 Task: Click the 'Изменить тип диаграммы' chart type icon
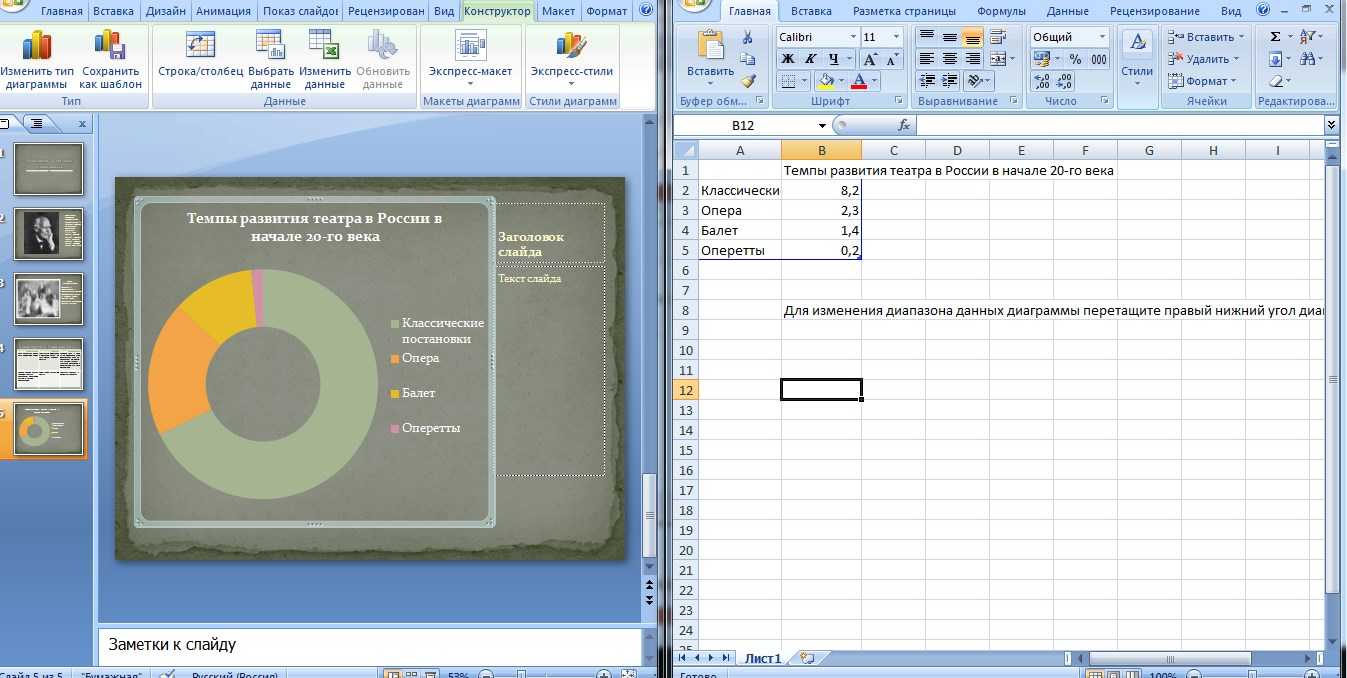[x=37, y=47]
